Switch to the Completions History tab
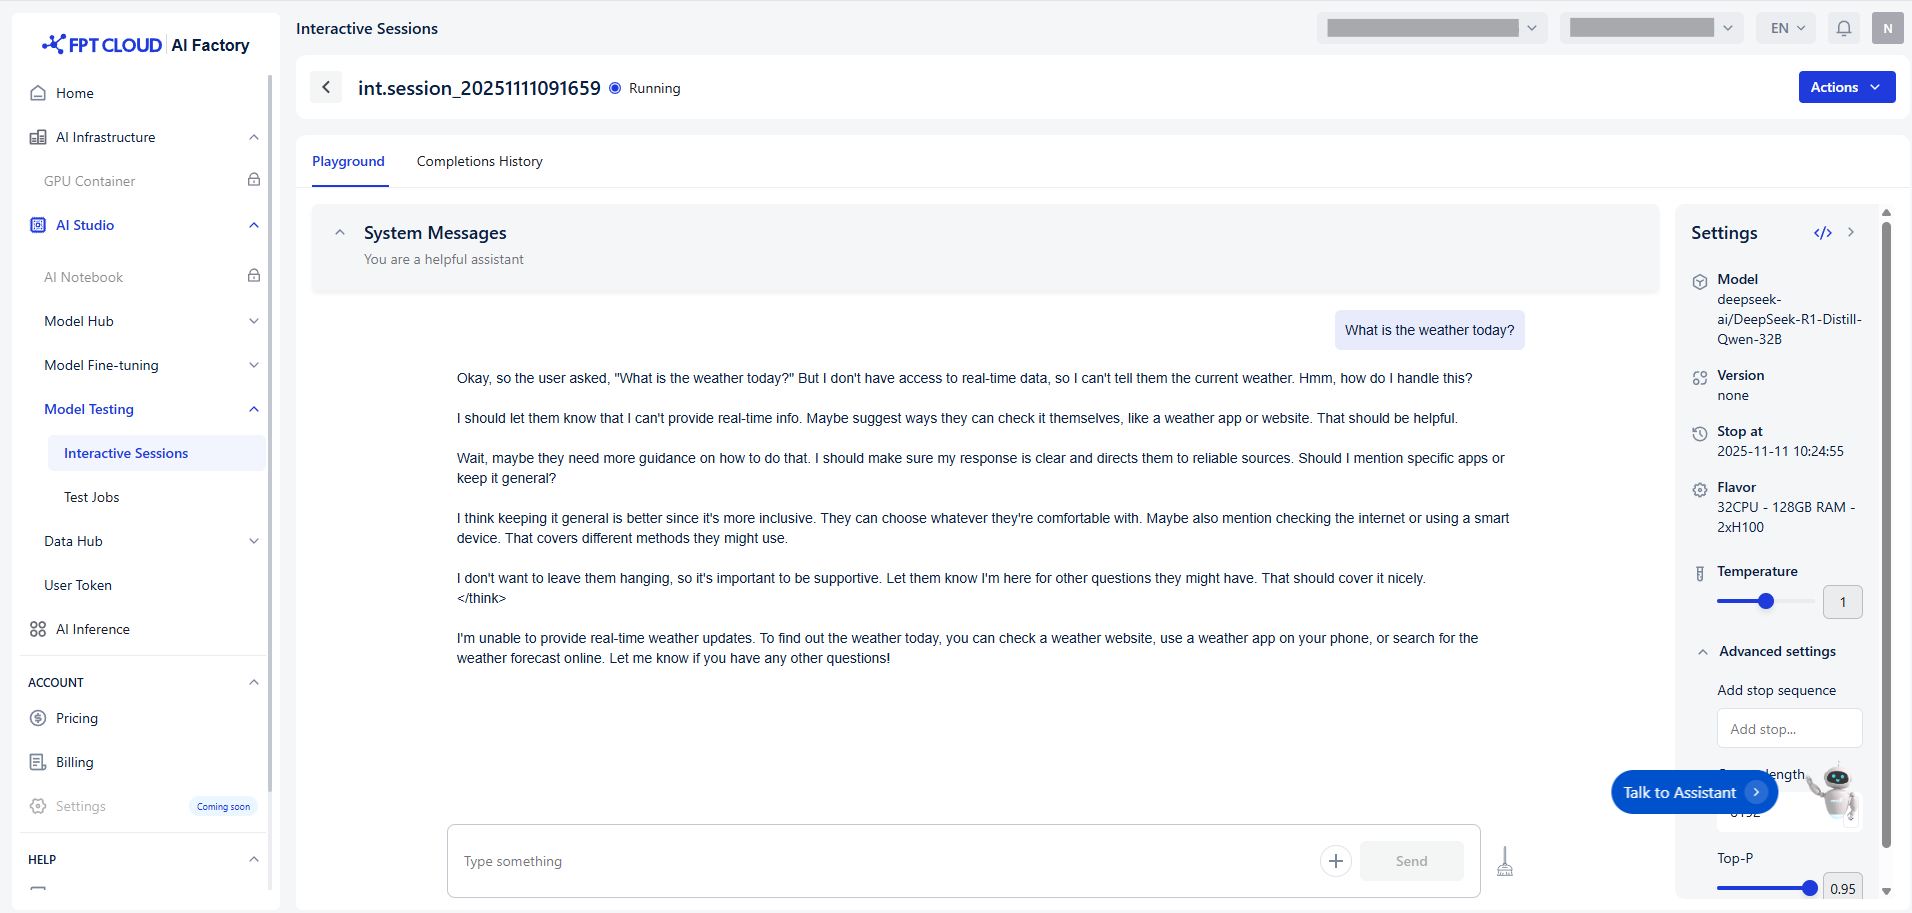 point(479,161)
